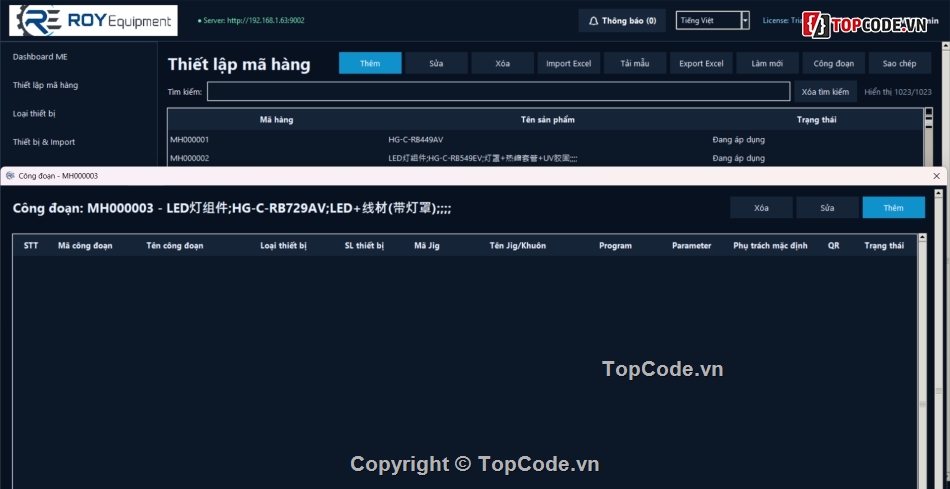
Task: Click Sửa in the Công đoạn dialog
Action: [827, 207]
